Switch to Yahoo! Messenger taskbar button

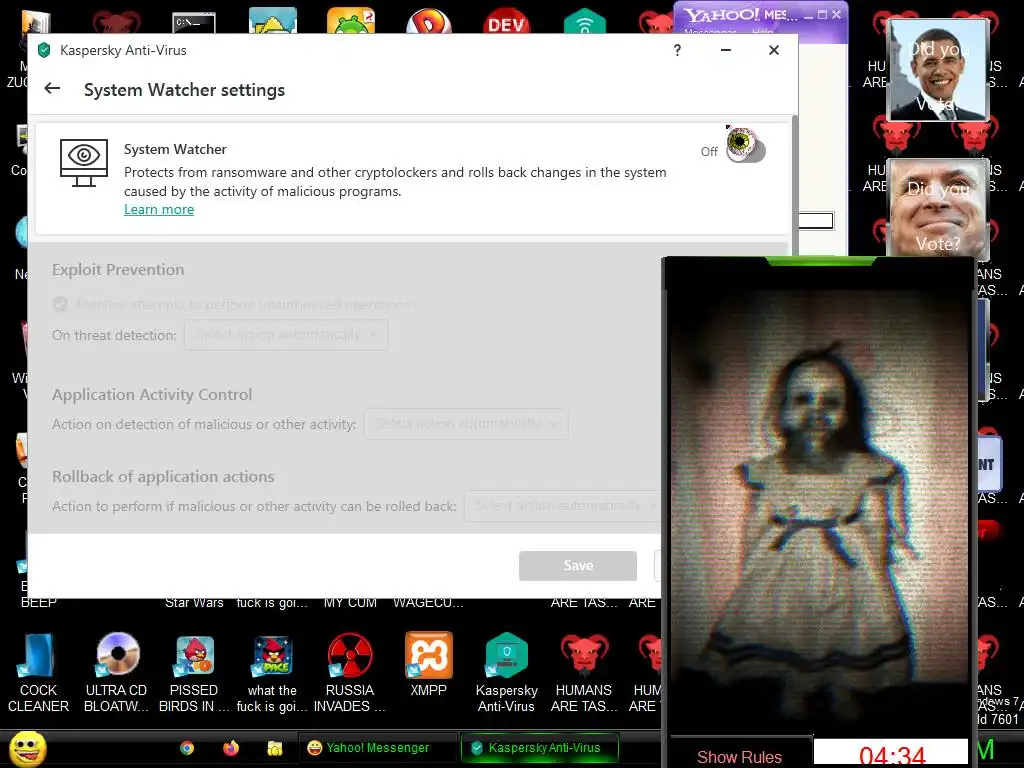pos(377,748)
